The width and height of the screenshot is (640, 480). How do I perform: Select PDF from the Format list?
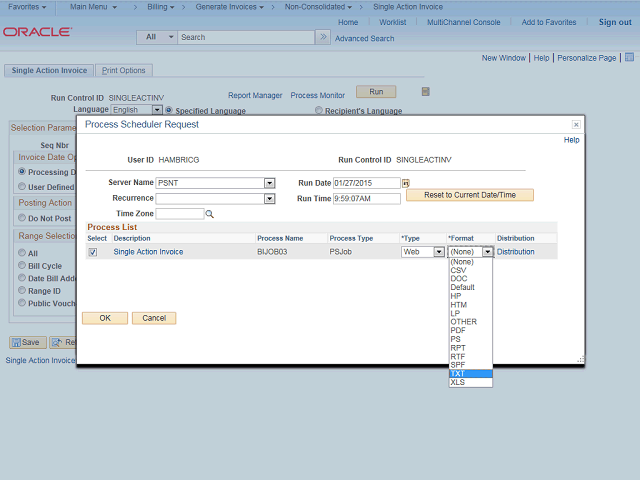point(458,330)
